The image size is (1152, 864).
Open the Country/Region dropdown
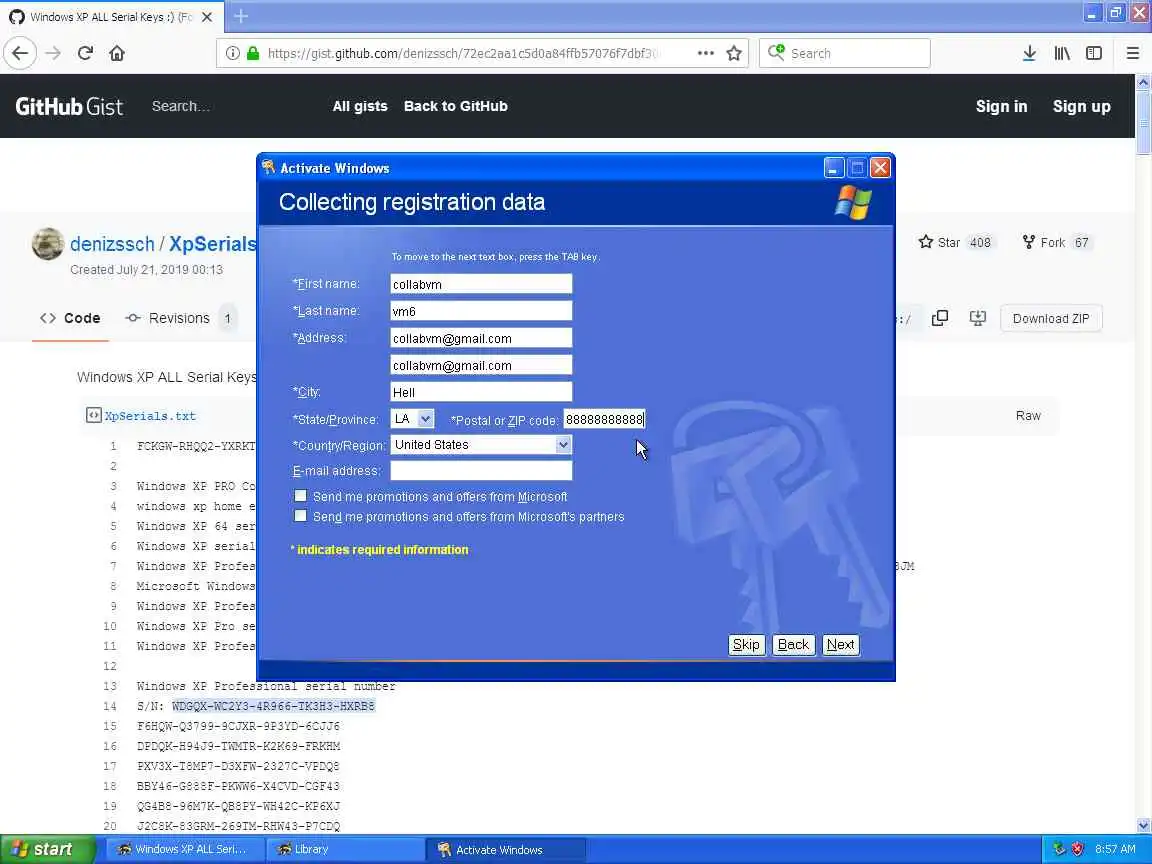(563, 444)
